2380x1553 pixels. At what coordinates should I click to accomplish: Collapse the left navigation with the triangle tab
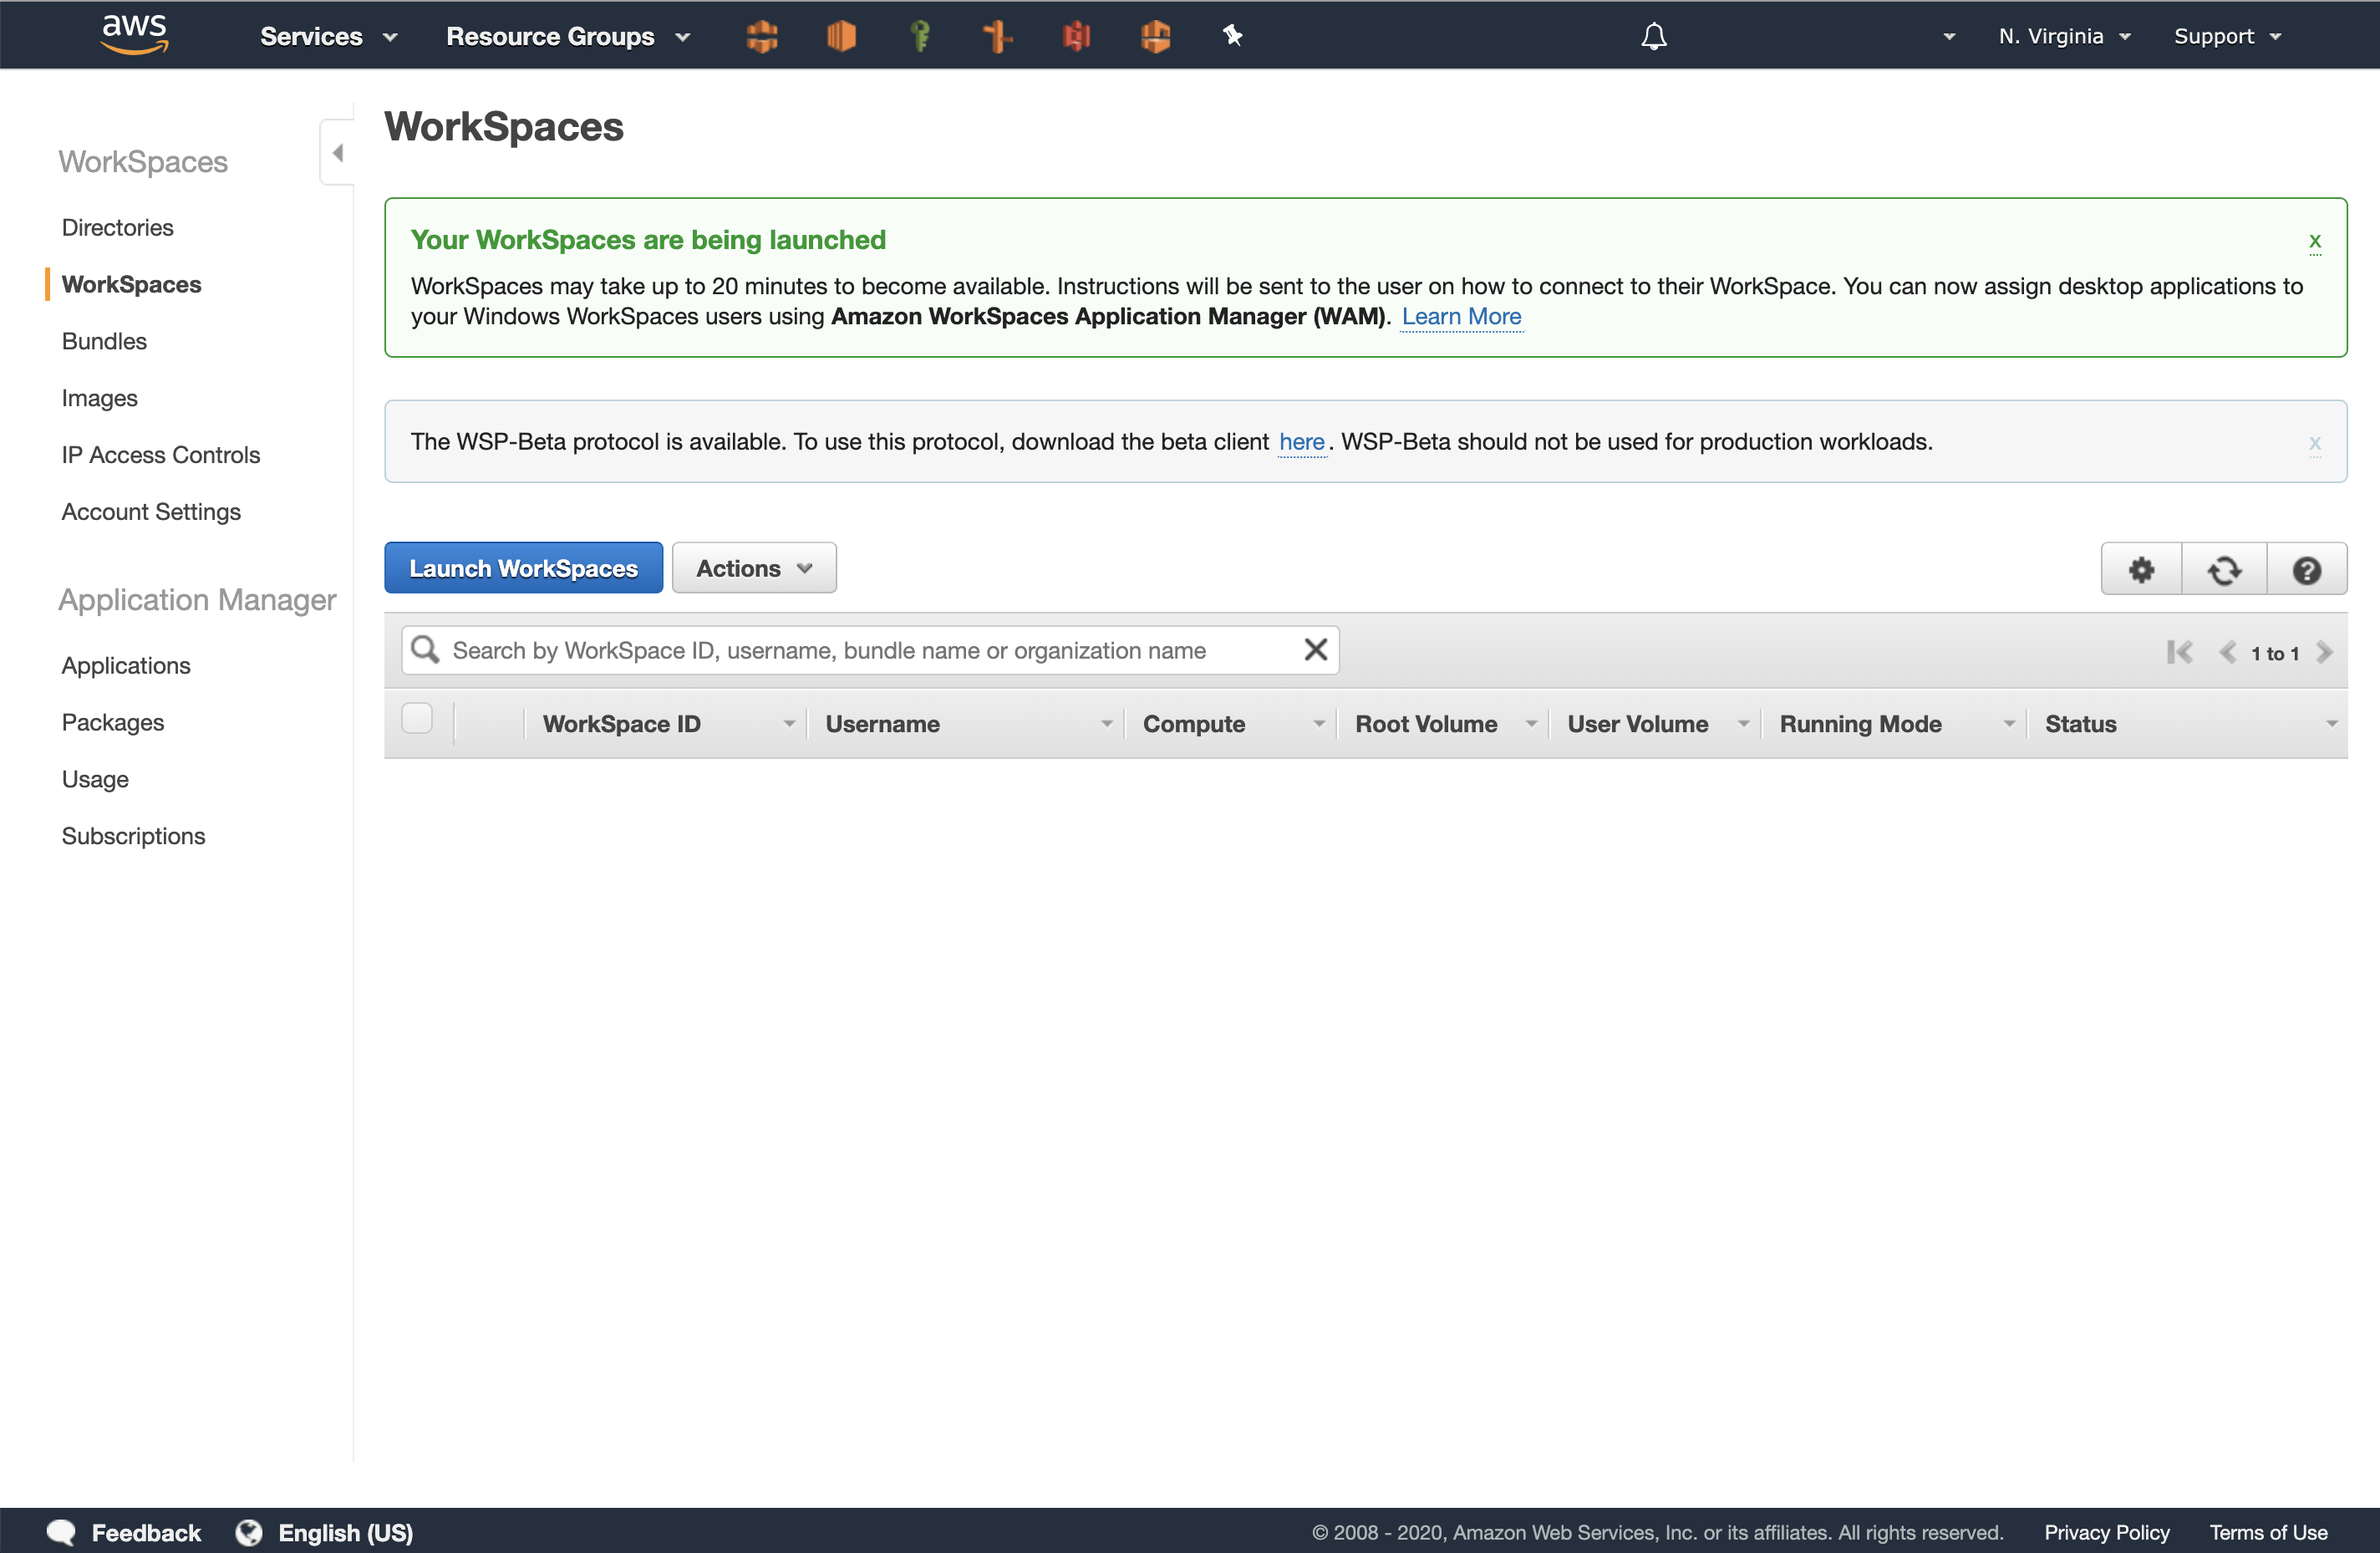[337, 153]
